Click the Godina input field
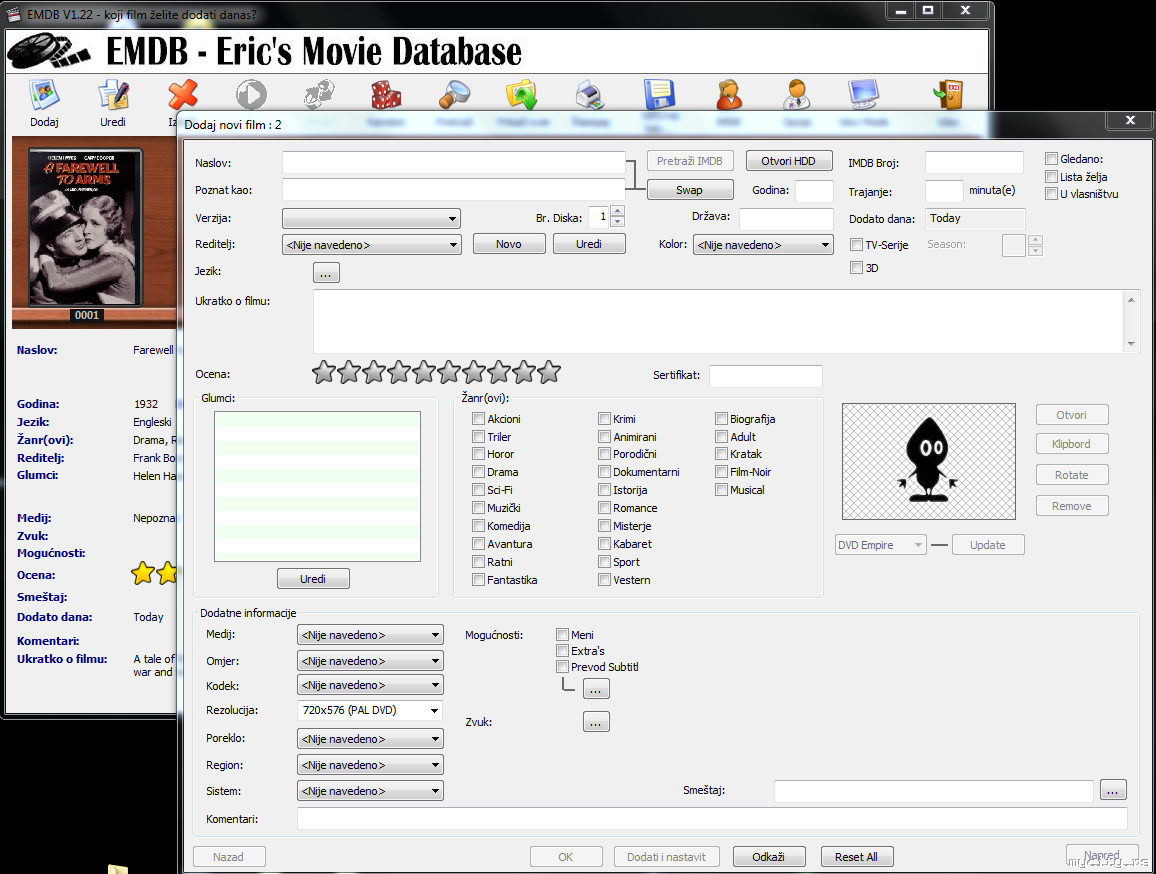This screenshot has width=1156, height=874. 814,190
